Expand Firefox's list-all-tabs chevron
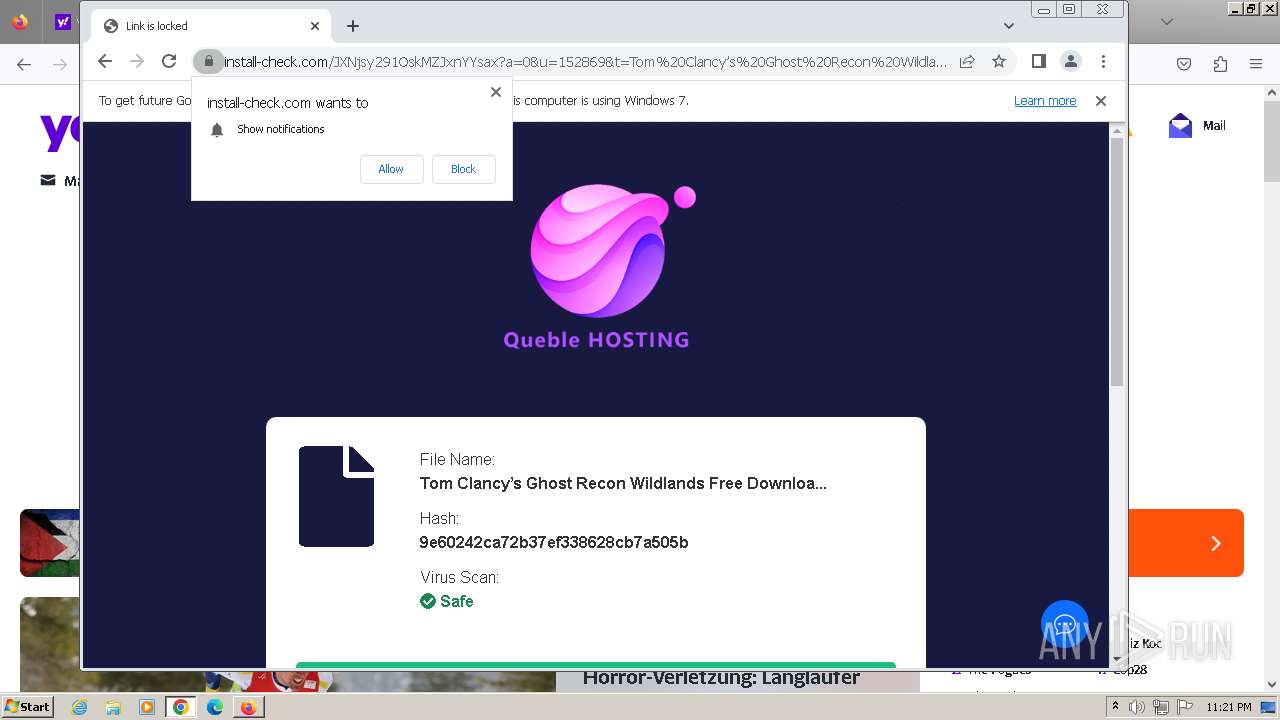The image size is (1280, 720). 1166,21
